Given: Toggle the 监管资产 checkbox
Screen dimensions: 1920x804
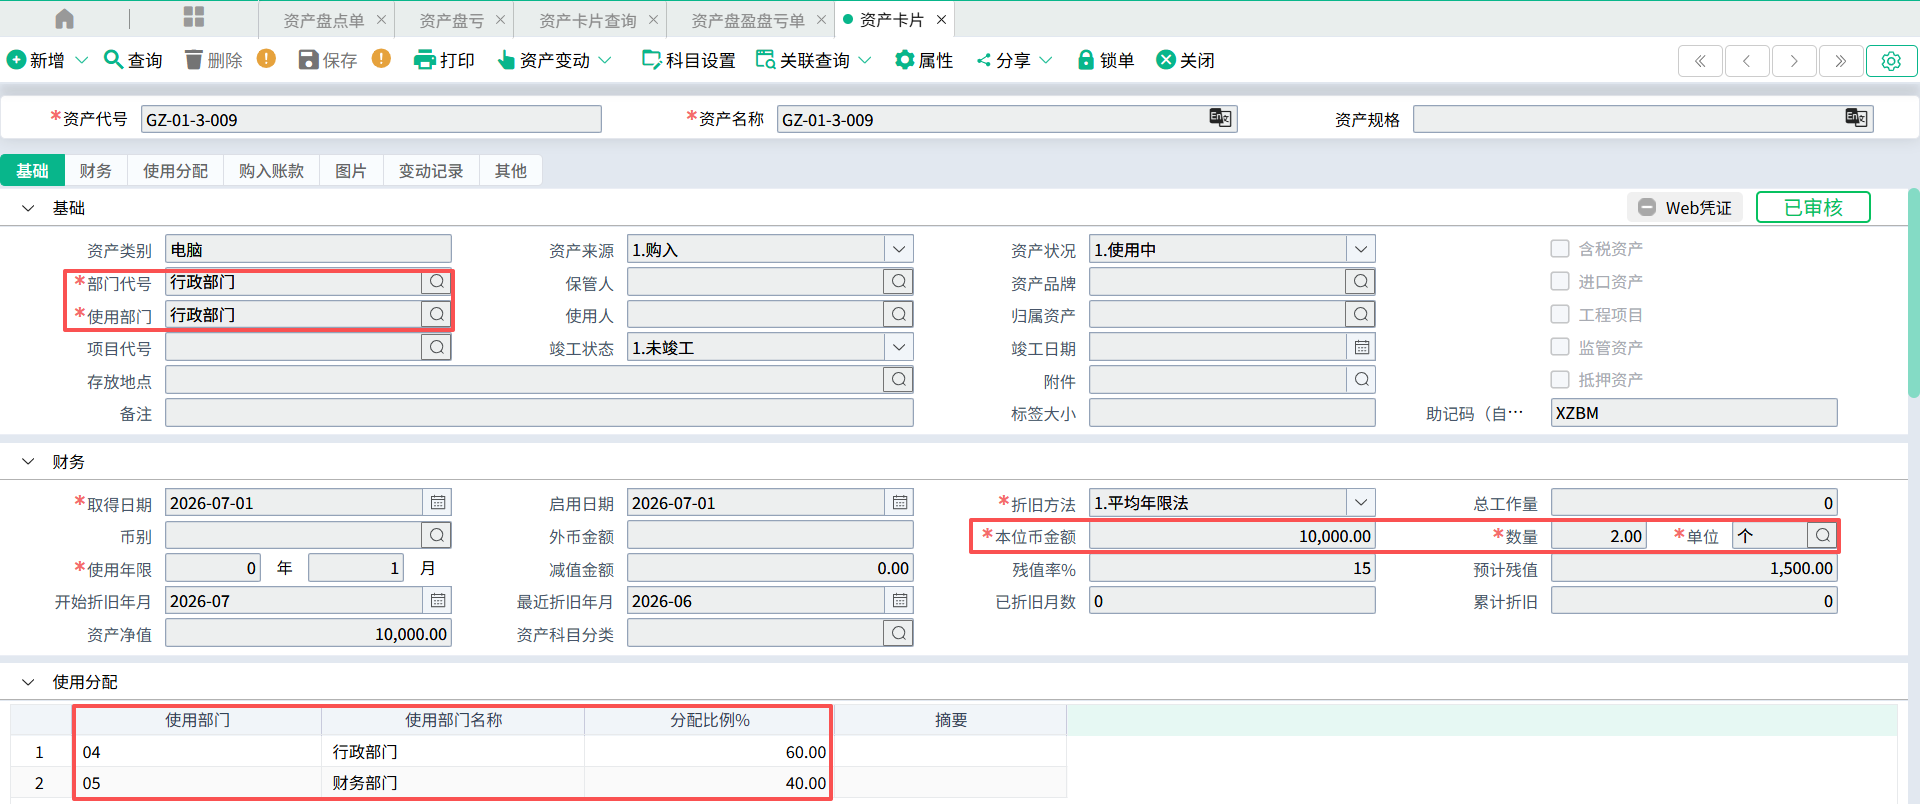Looking at the screenshot, I should (1560, 346).
